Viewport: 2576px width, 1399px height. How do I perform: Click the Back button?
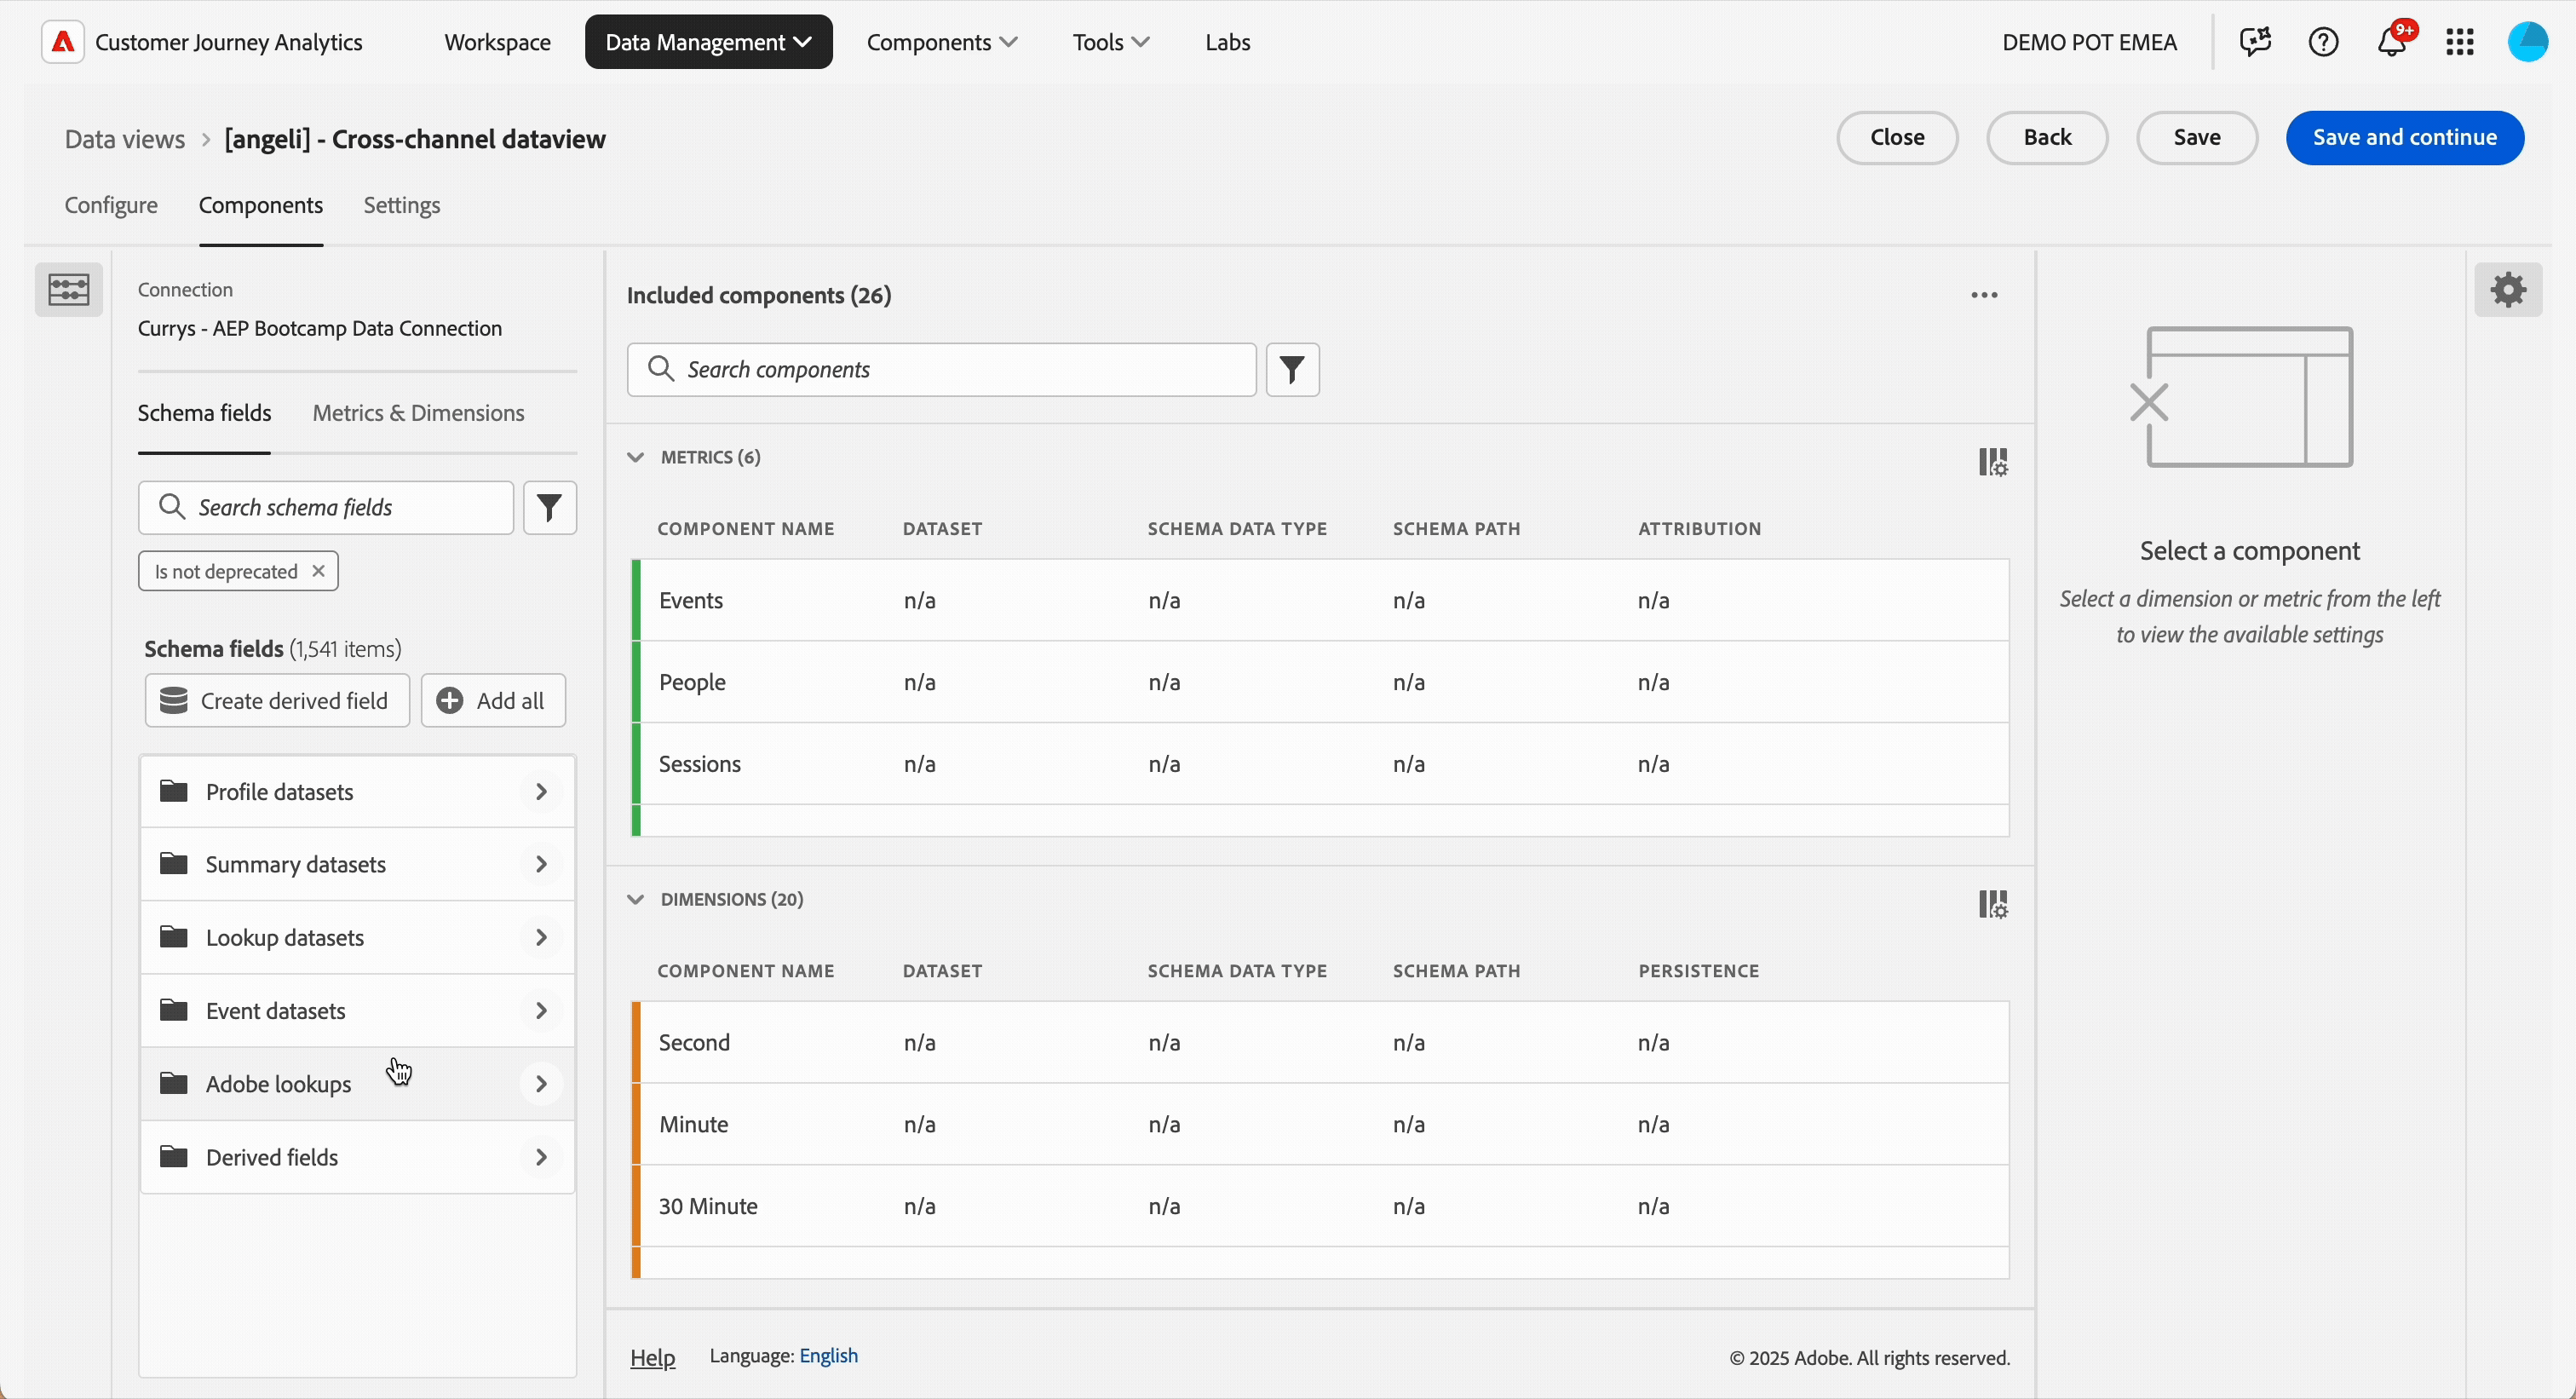[x=2047, y=138]
